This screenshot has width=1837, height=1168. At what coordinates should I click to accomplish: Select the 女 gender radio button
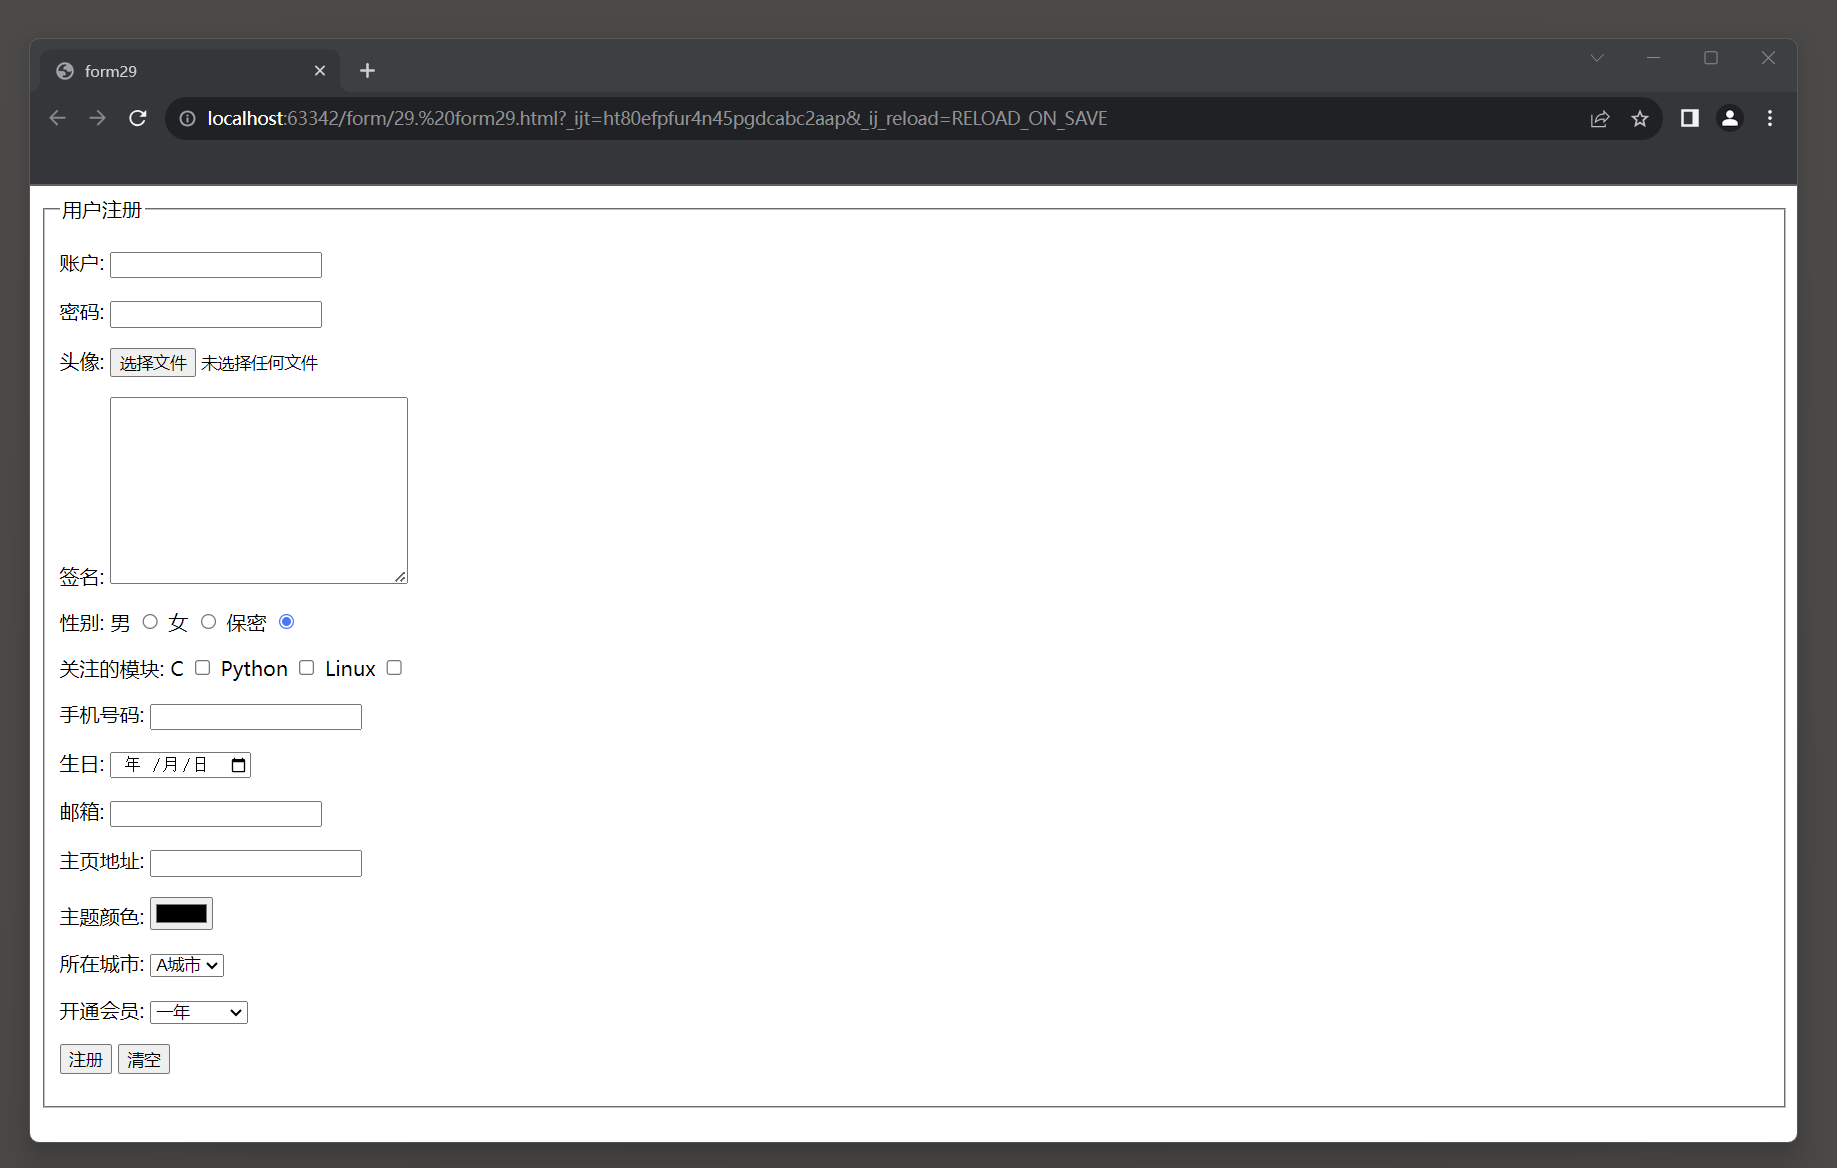pos(208,622)
